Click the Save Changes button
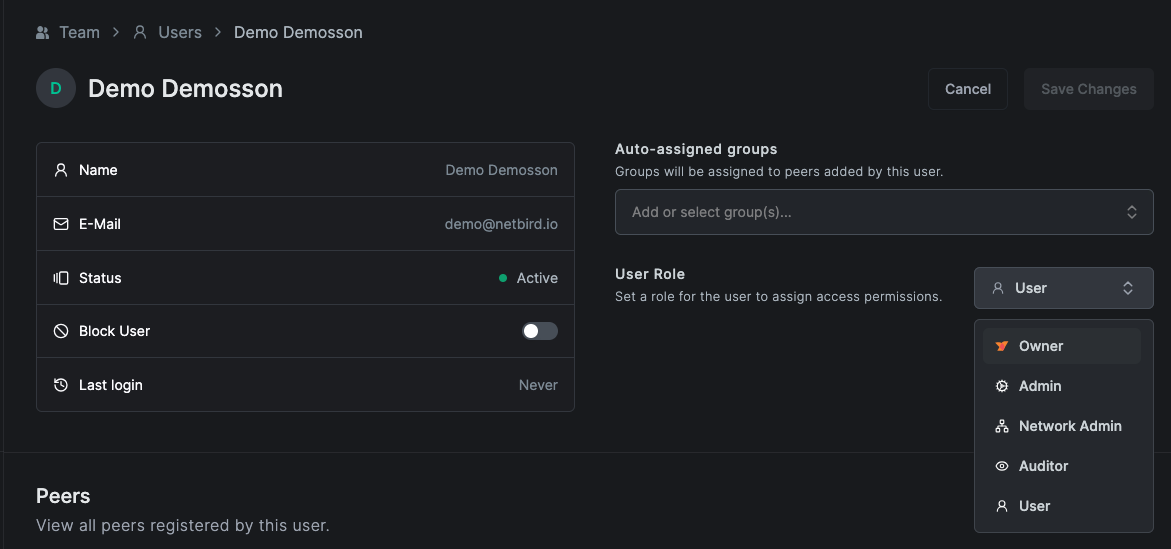Viewport: 1171px width, 549px height. pos(1088,89)
